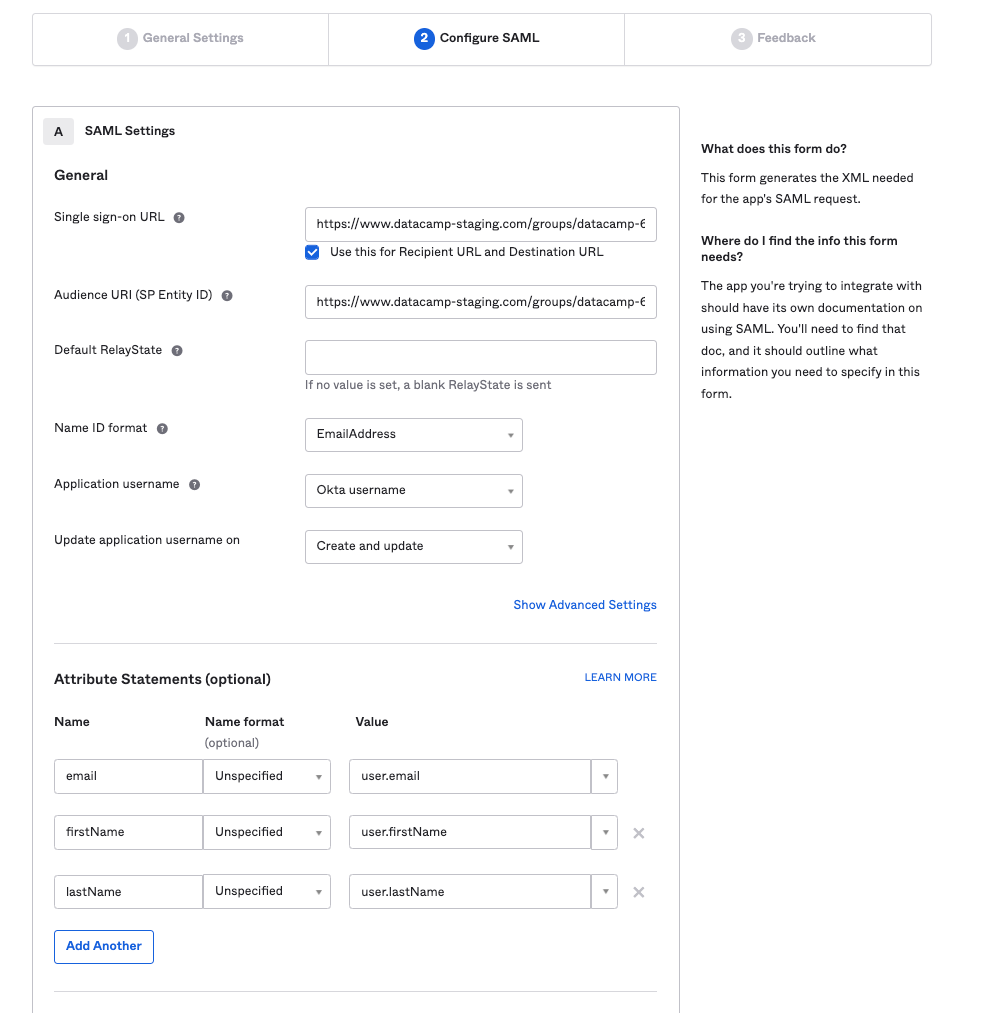Open the LEARN MORE link
The height and width of the screenshot is (1013, 985).
pos(620,678)
